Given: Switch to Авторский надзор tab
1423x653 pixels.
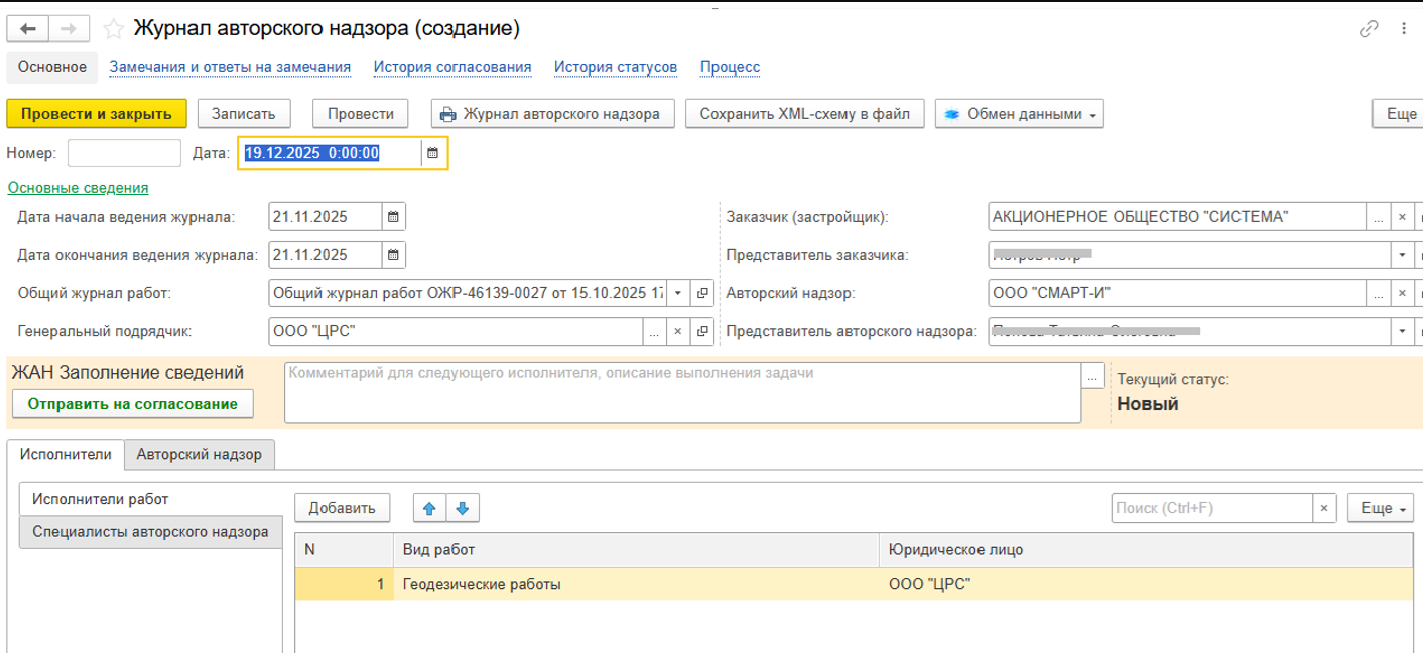Looking at the screenshot, I should point(199,454).
